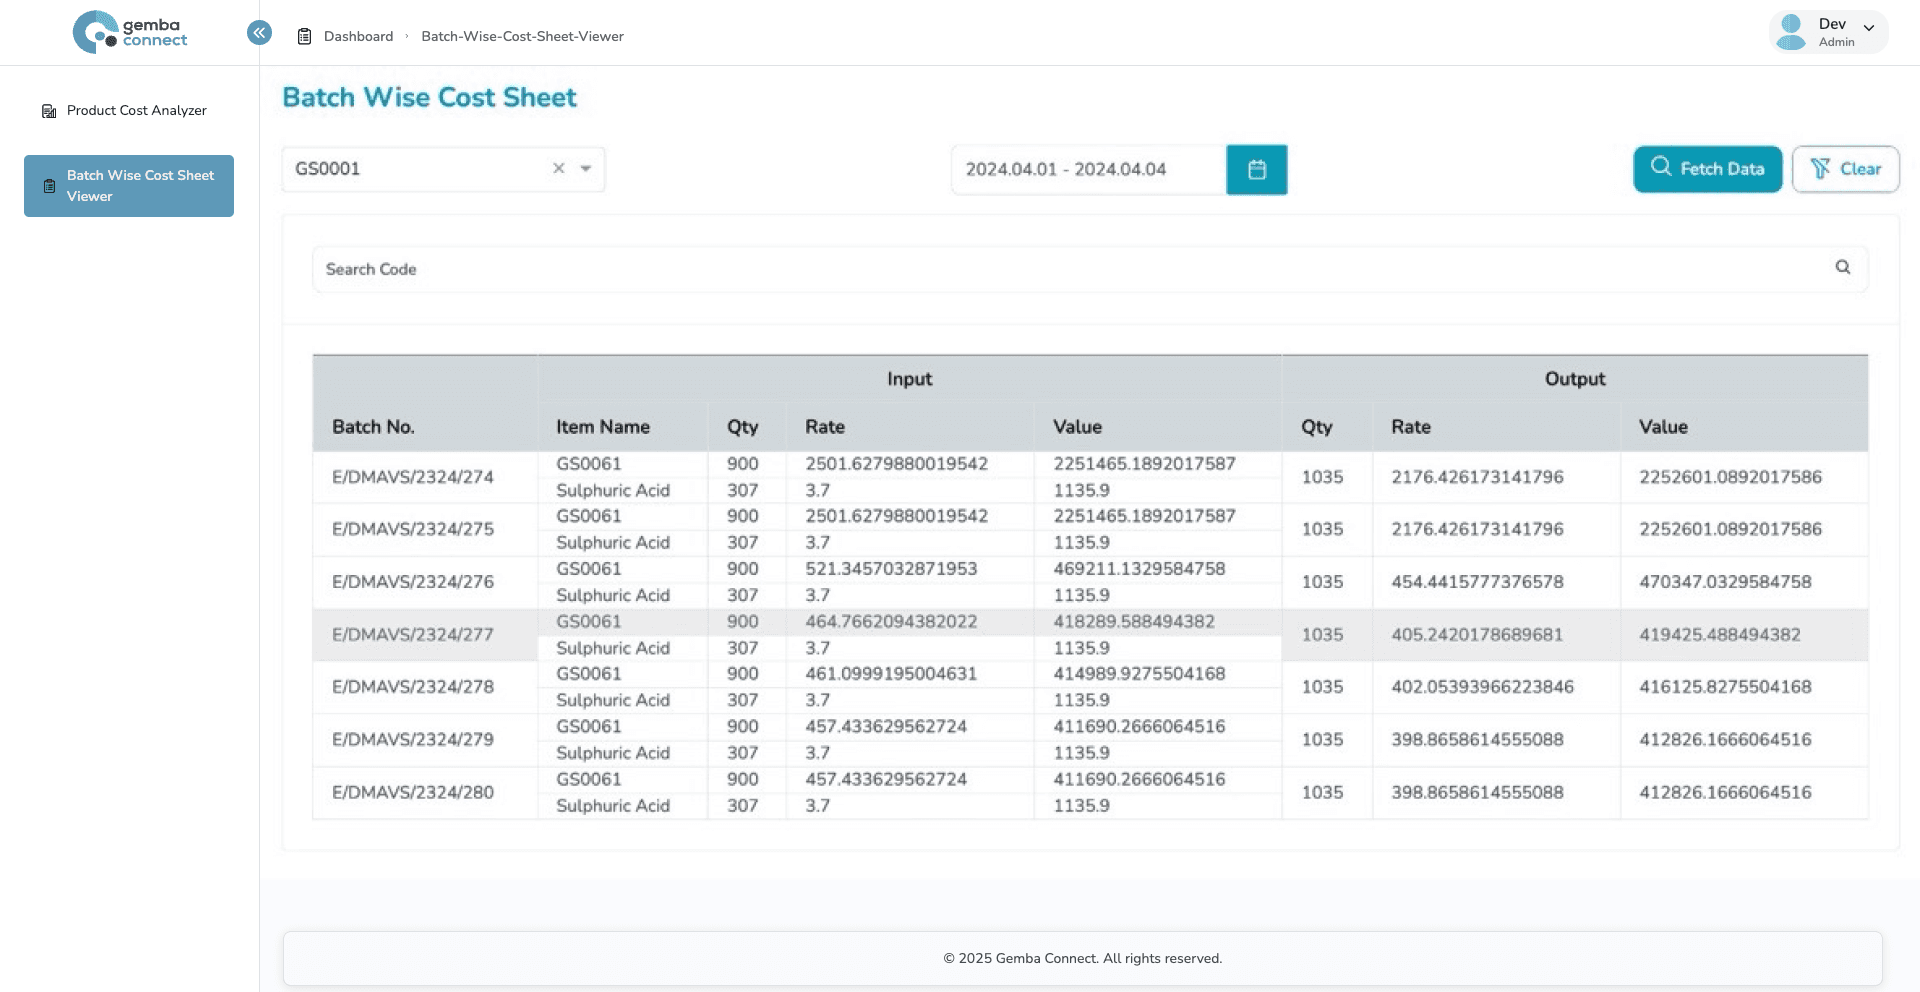The width and height of the screenshot is (1920, 992).
Task: Click the 2025 Gemba Connect copyright footer text
Action: [x=1082, y=958]
